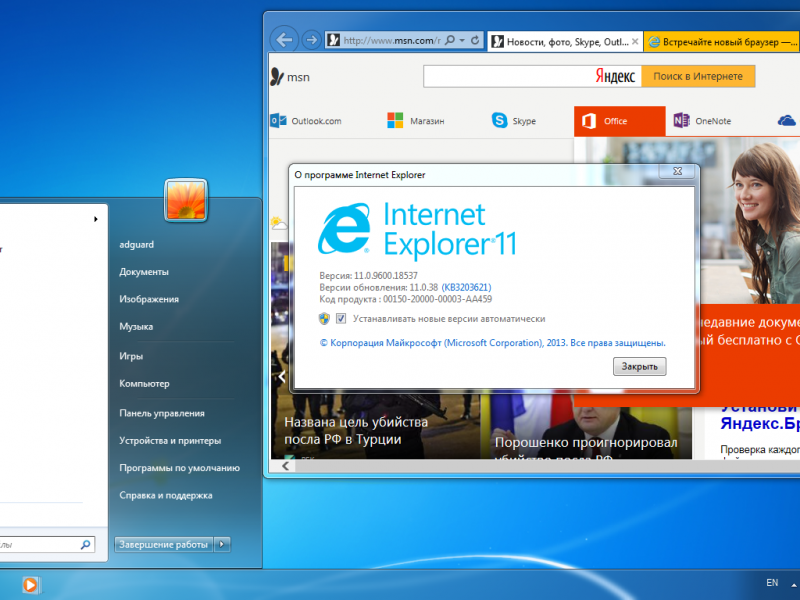
Task: Click the weather sun-cloud icon on msn page
Action: tap(279, 223)
